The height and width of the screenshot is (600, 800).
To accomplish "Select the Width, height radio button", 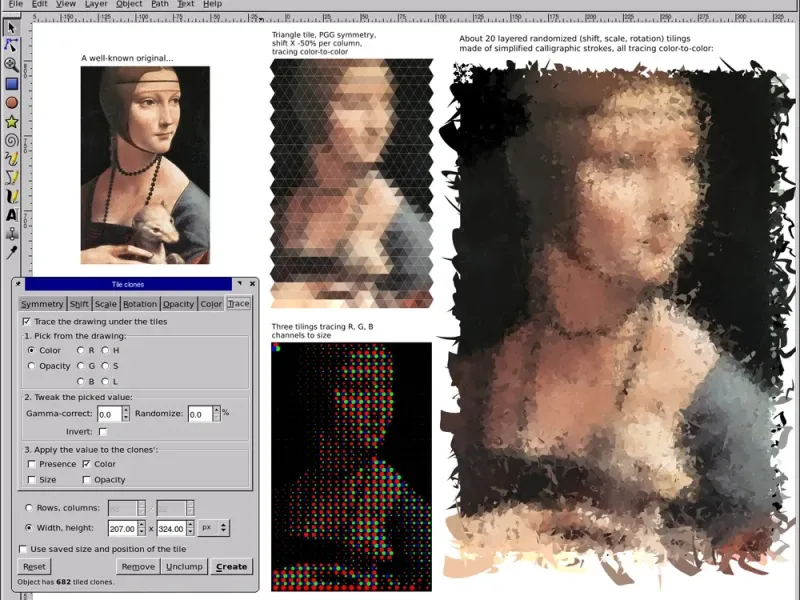I will [29, 528].
